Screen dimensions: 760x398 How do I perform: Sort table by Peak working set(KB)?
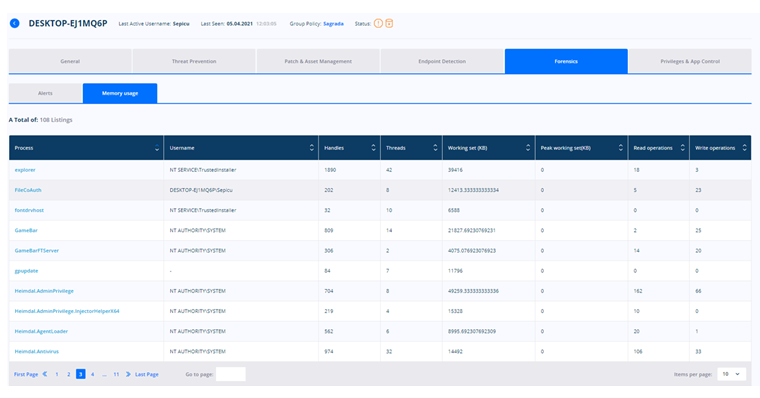coord(620,148)
